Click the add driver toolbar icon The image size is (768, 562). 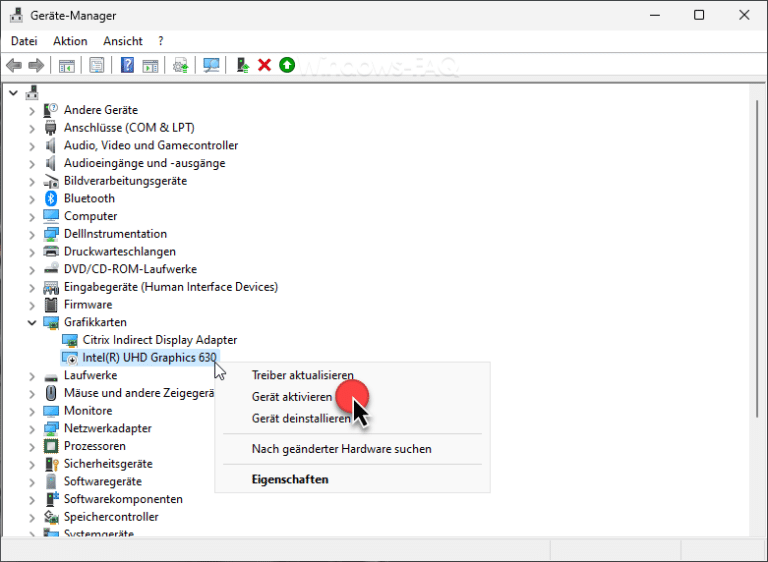pyautogui.click(x=242, y=65)
